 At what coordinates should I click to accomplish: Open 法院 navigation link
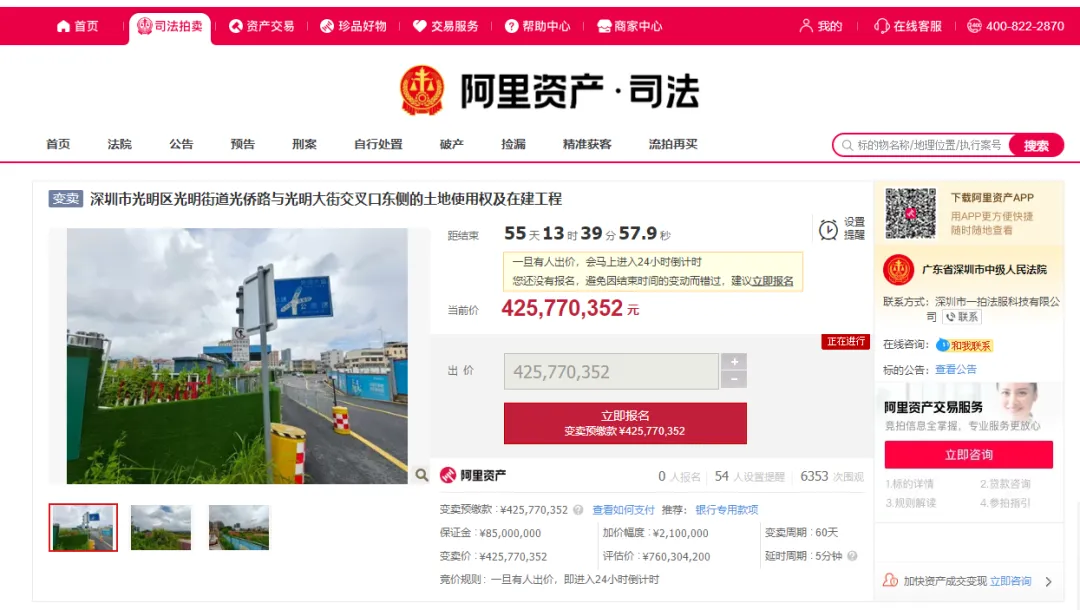[x=119, y=144]
